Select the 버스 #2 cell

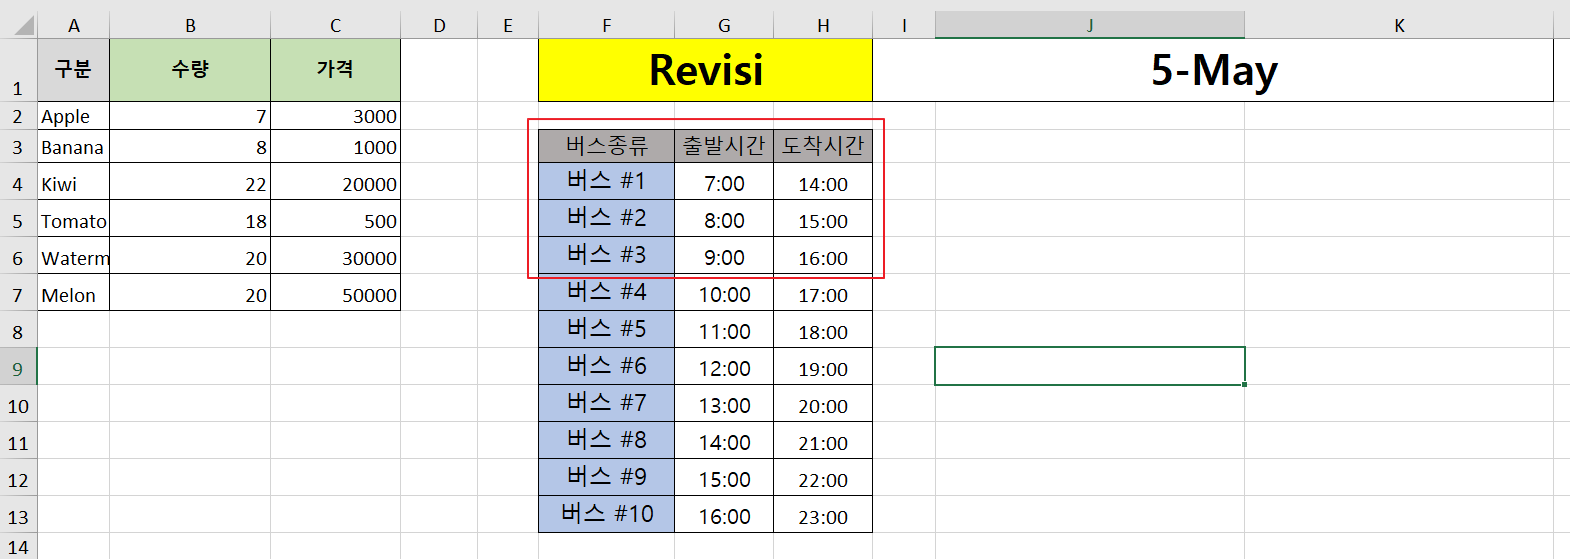pyautogui.click(x=606, y=218)
